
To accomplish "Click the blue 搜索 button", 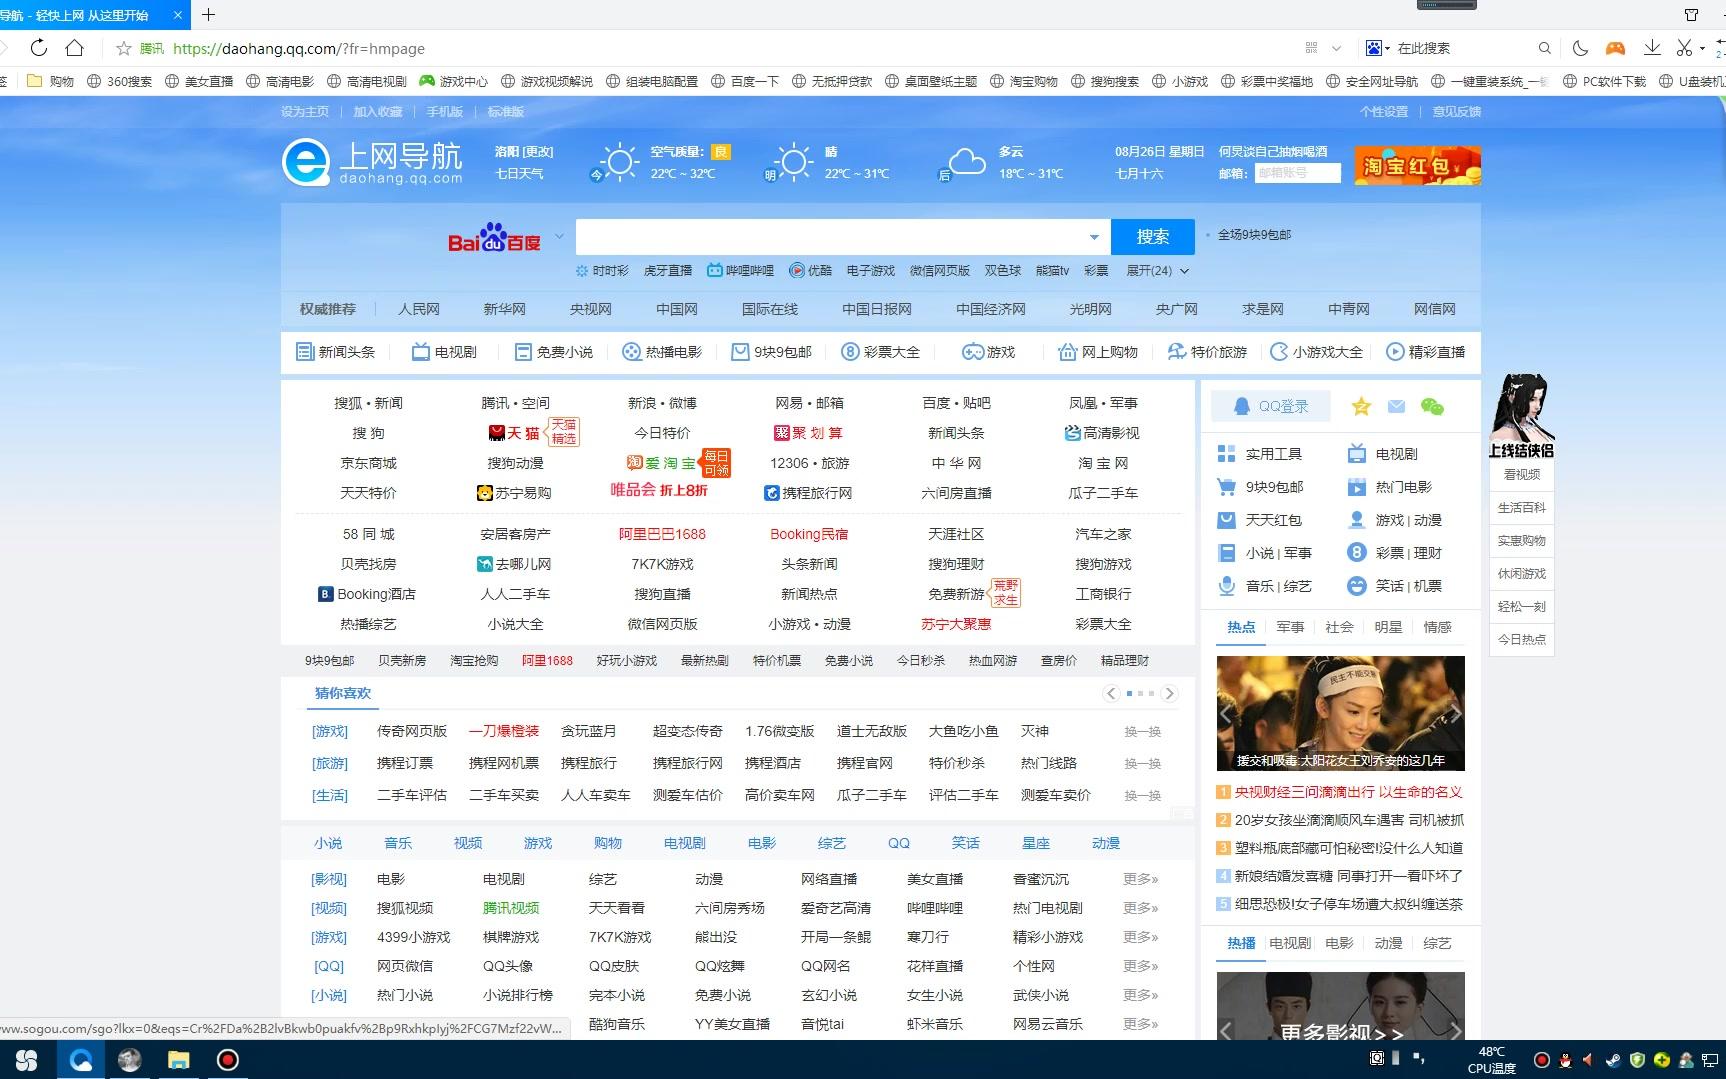I will click(x=1153, y=237).
